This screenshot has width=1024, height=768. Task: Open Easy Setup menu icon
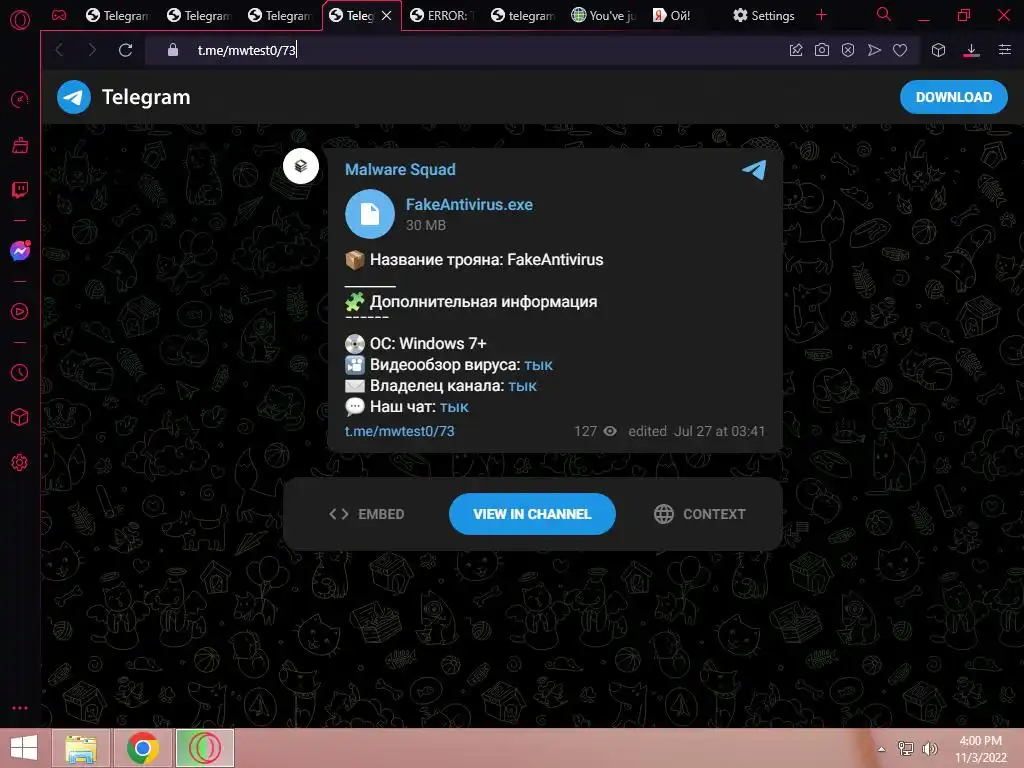(x=1005, y=50)
